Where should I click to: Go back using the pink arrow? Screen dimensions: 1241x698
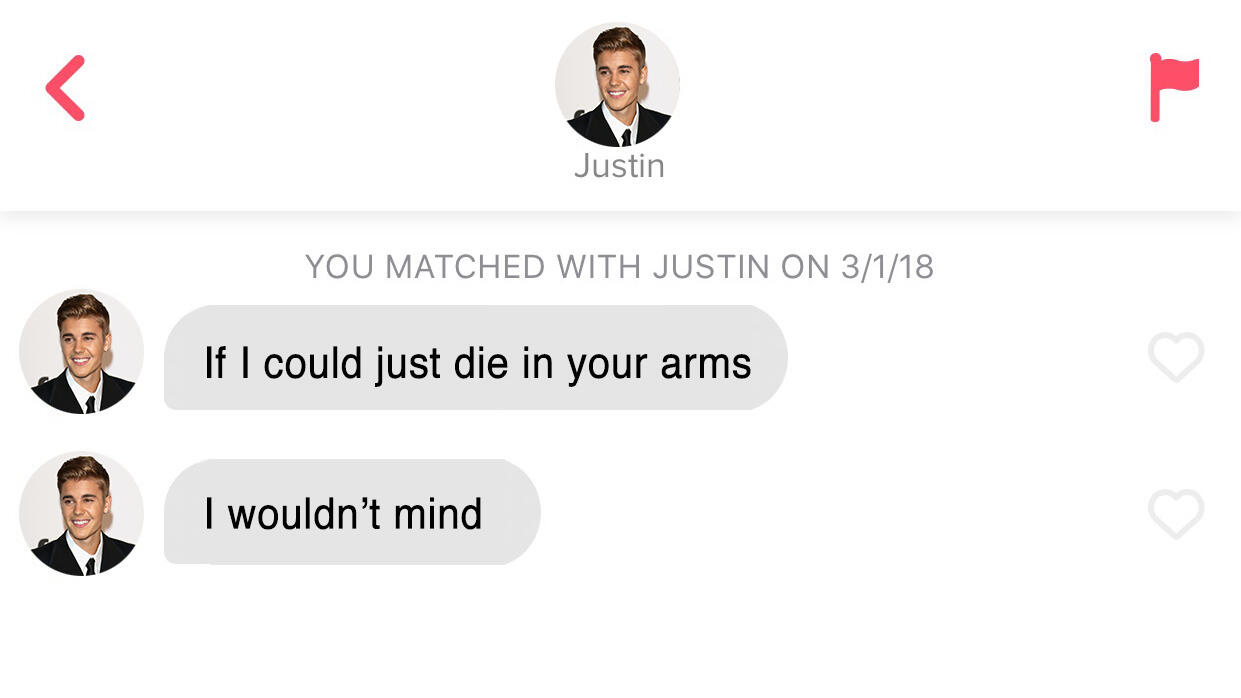point(66,88)
